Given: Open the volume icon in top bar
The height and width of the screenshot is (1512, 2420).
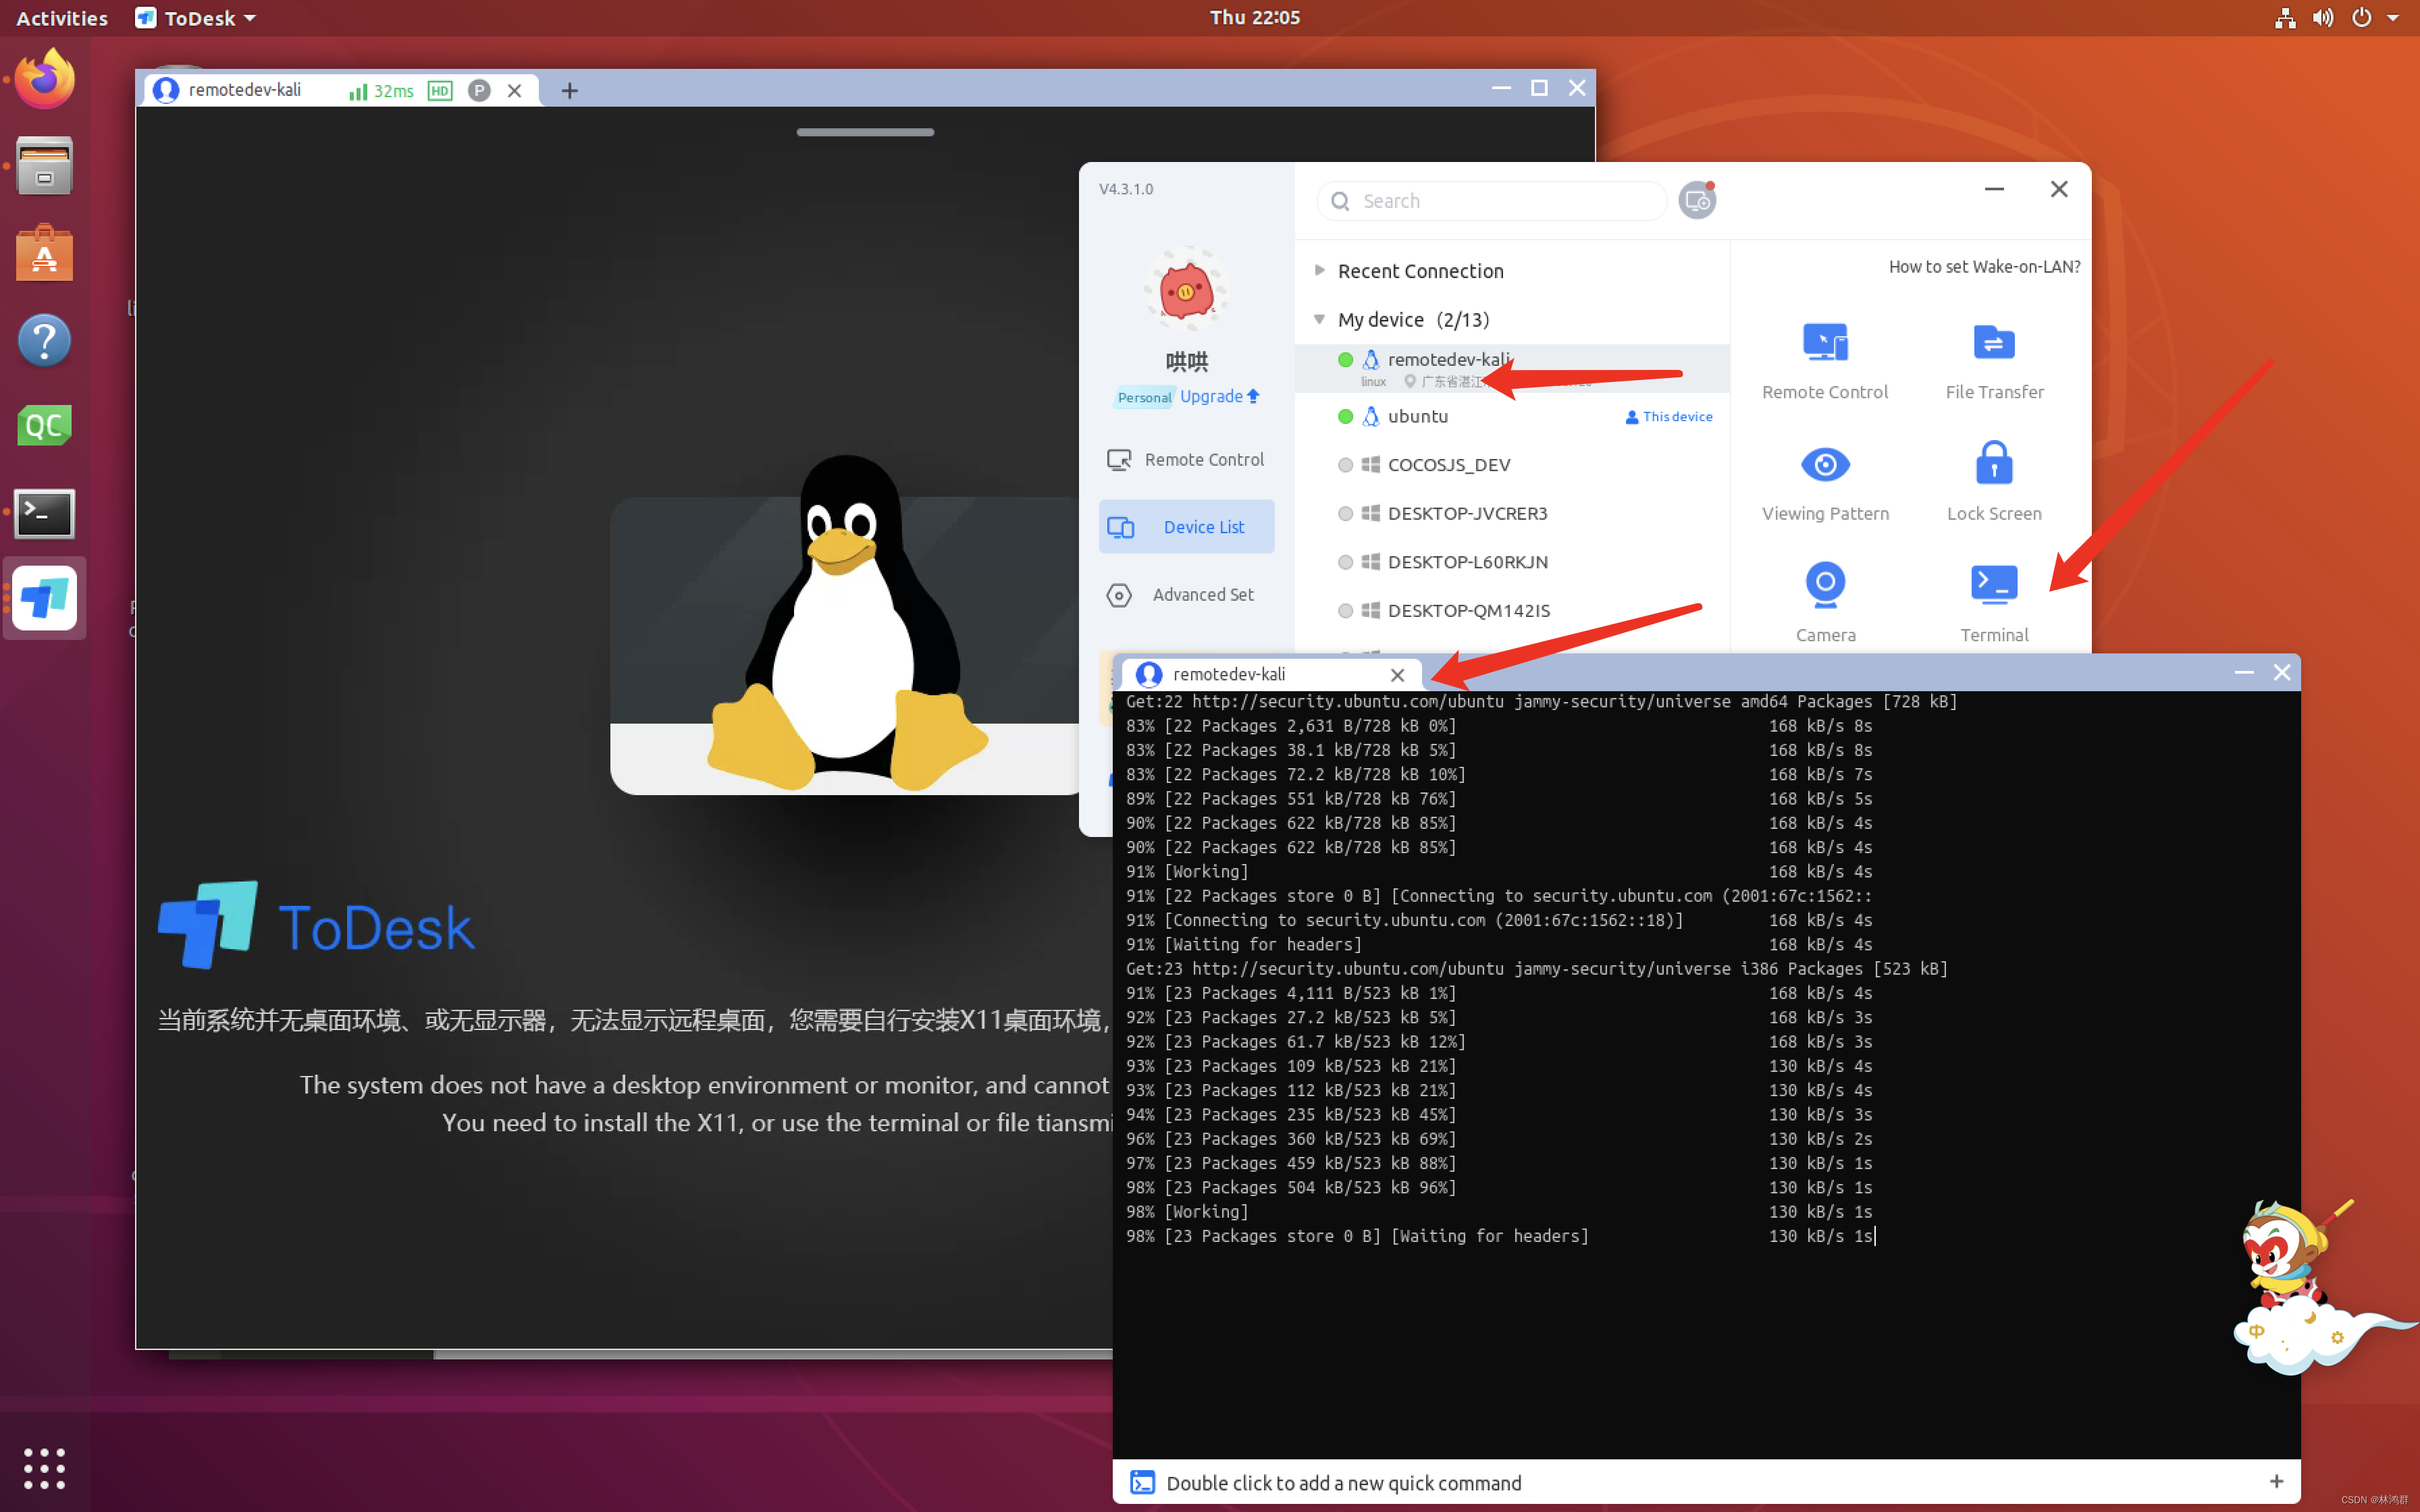Looking at the screenshot, I should tap(2323, 18).
